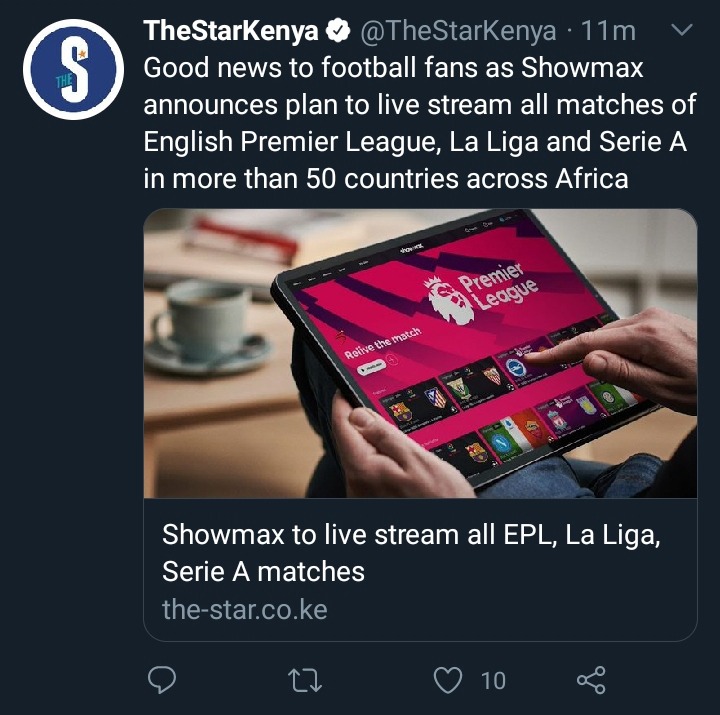Open the tweet text about football fans
The height and width of the screenshot is (715, 720).
pos(420,123)
